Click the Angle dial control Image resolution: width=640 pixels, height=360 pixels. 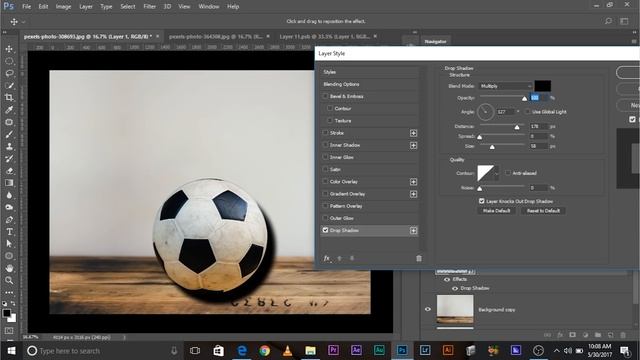pyautogui.click(x=485, y=111)
